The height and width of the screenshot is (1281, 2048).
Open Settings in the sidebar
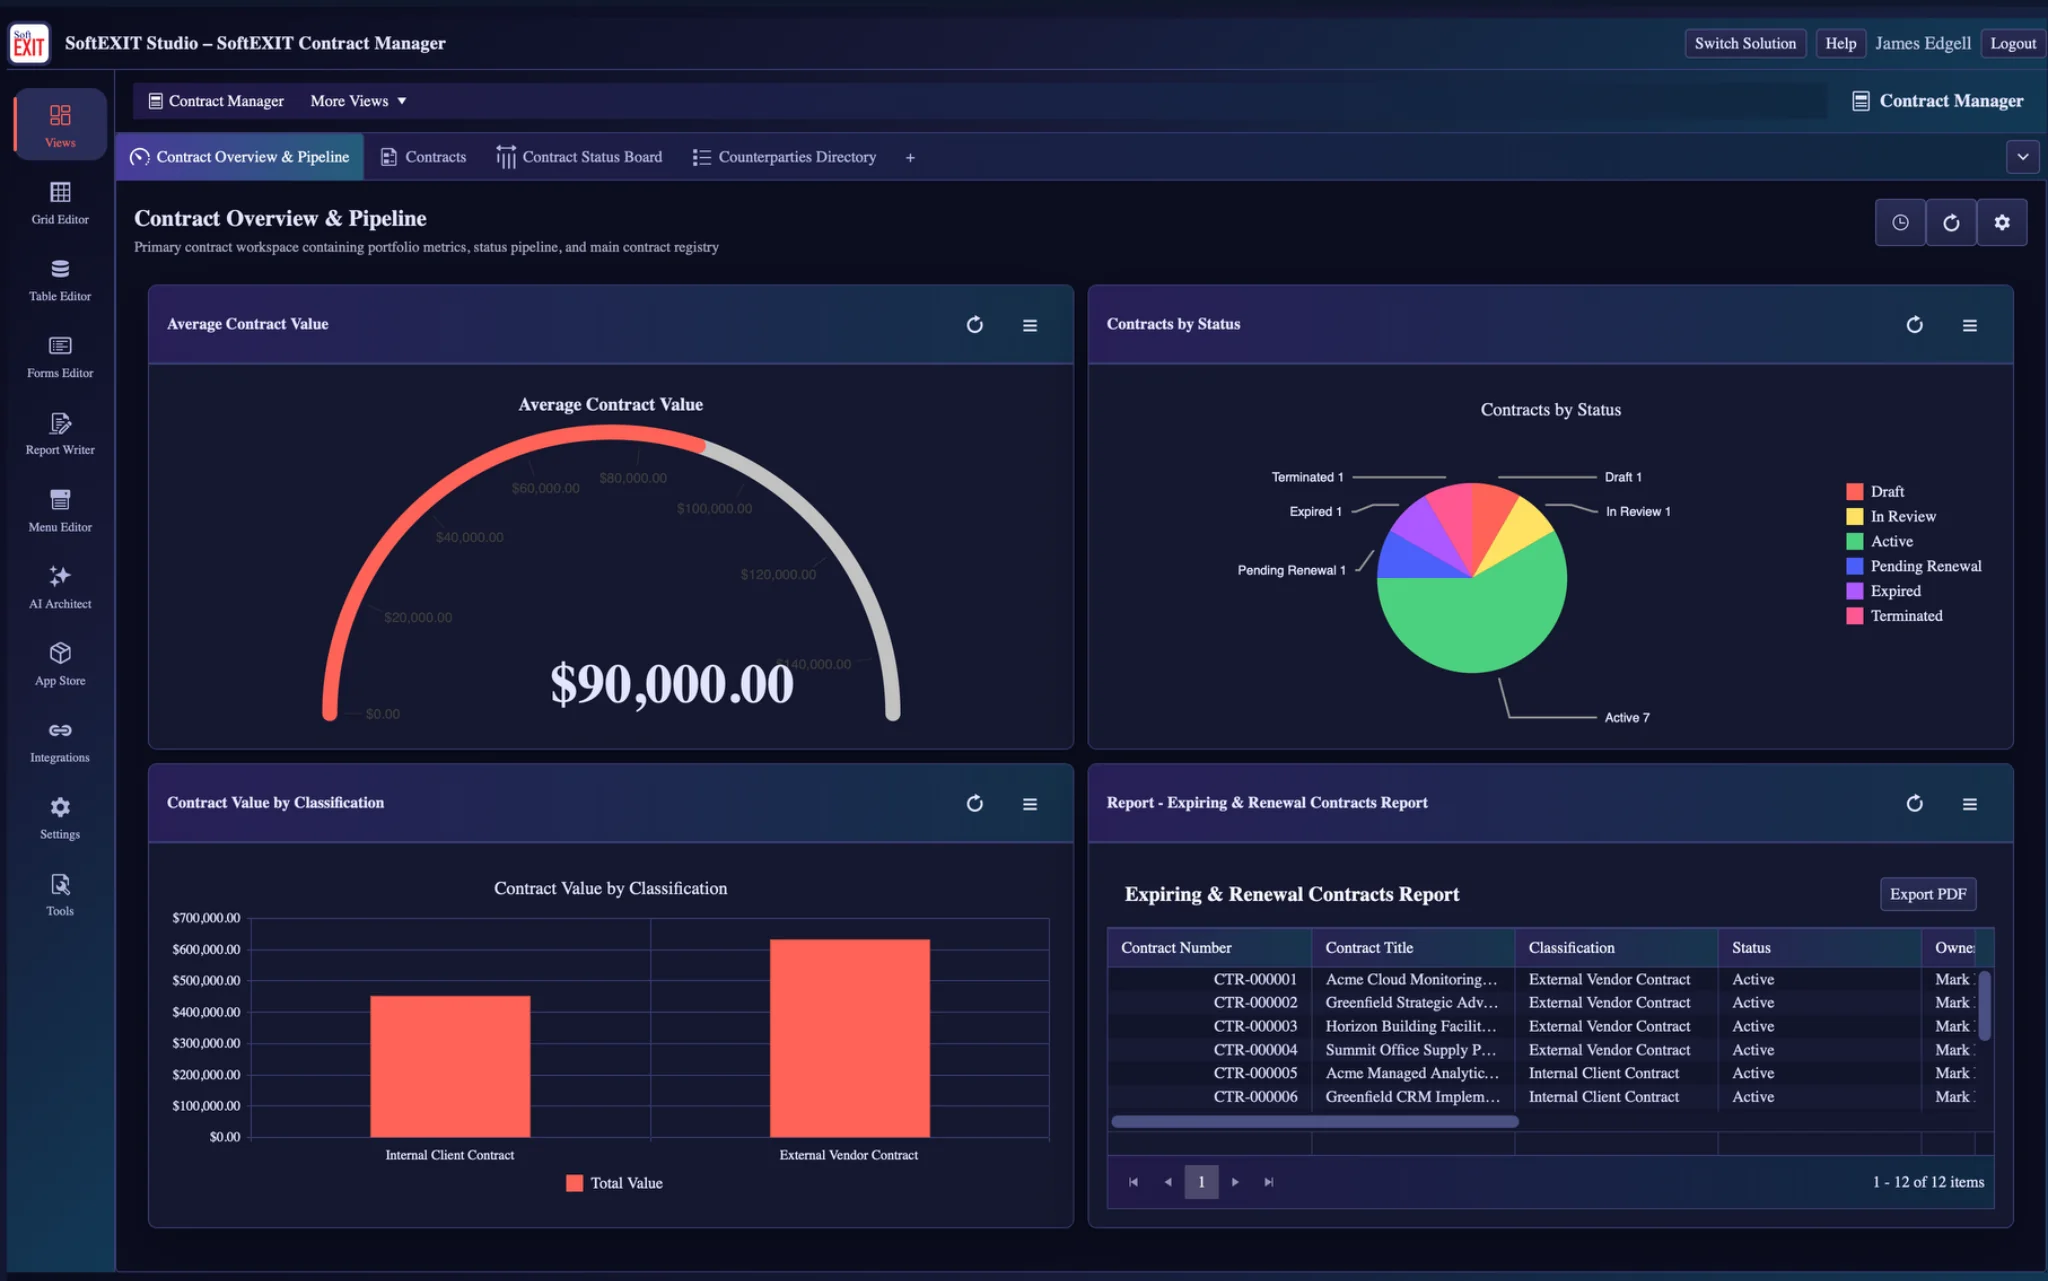click(x=60, y=819)
